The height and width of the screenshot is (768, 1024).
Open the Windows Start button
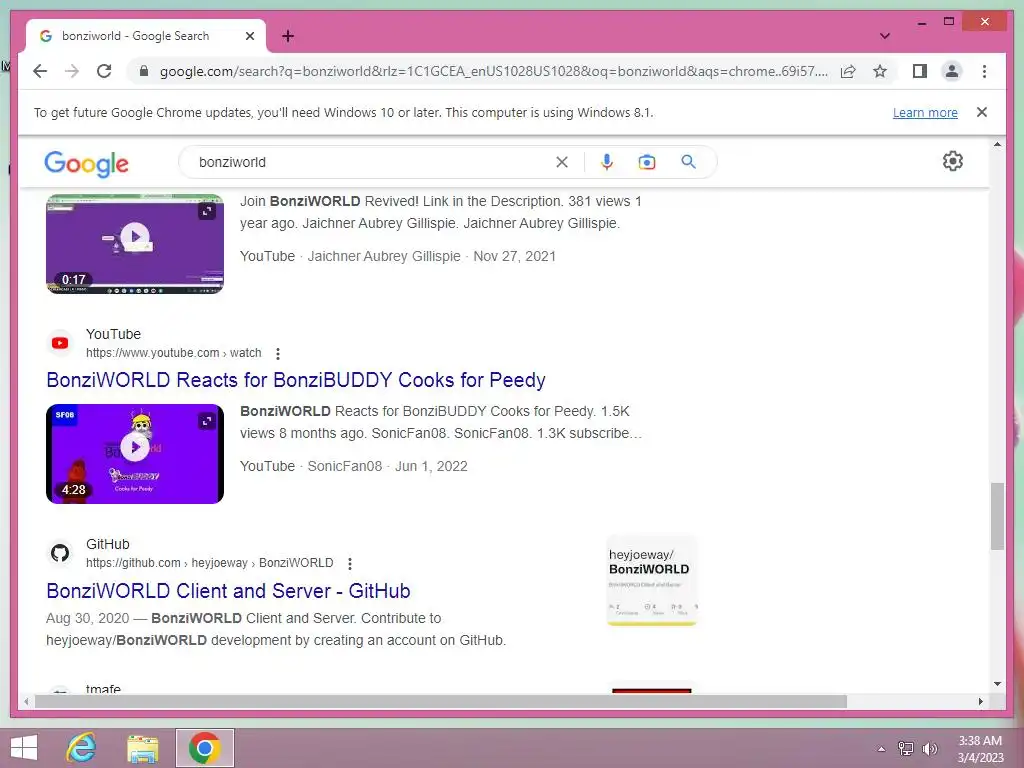(24, 748)
